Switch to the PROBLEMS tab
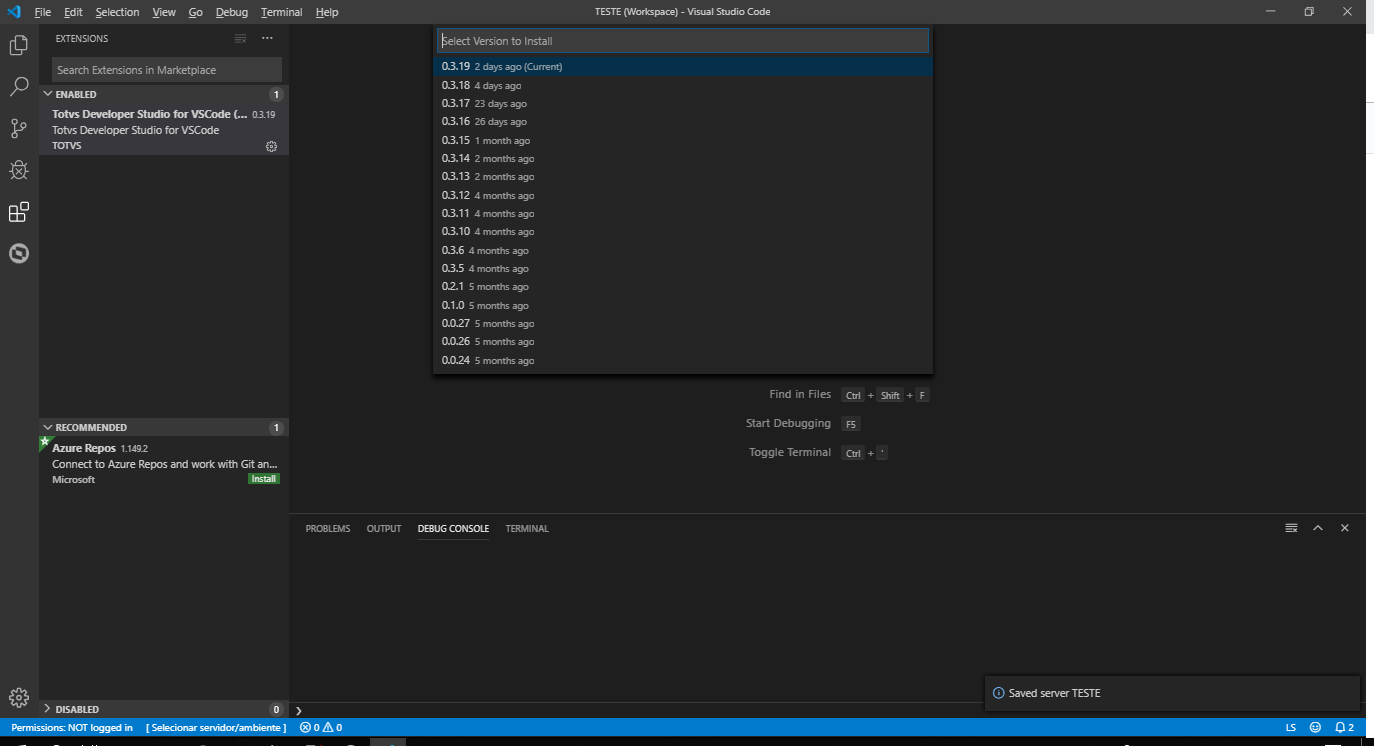This screenshot has height=746, width=1374. (328, 528)
